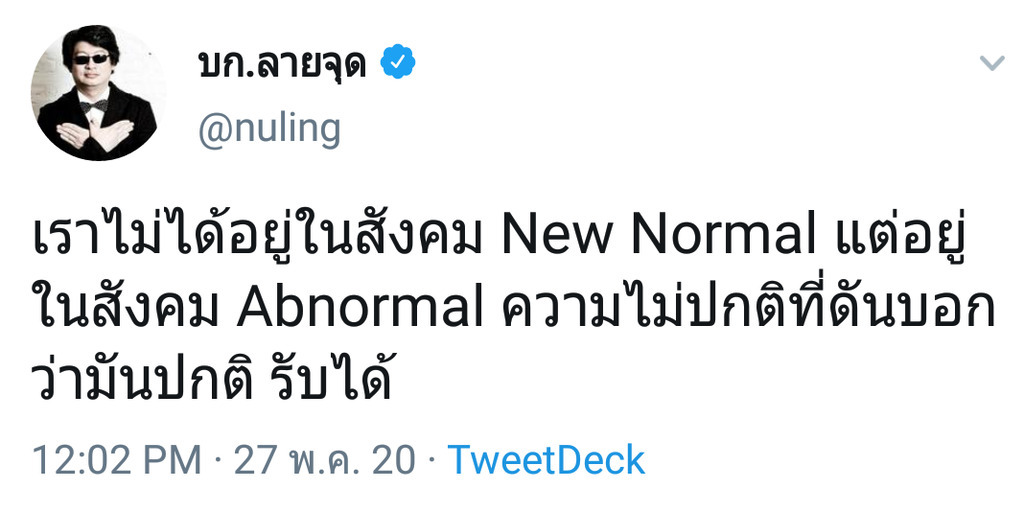Click the words "New Normal" in tweet
Screen dimensions: 1024x512
[658, 235]
